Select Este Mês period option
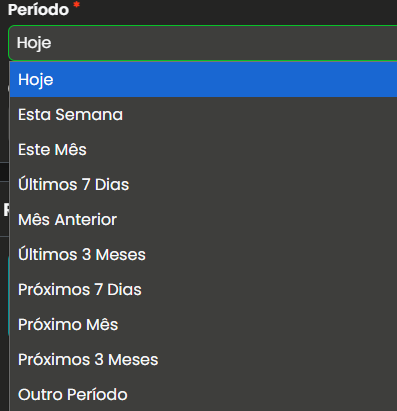The height and width of the screenshot is (411, 397). point(203,150)
